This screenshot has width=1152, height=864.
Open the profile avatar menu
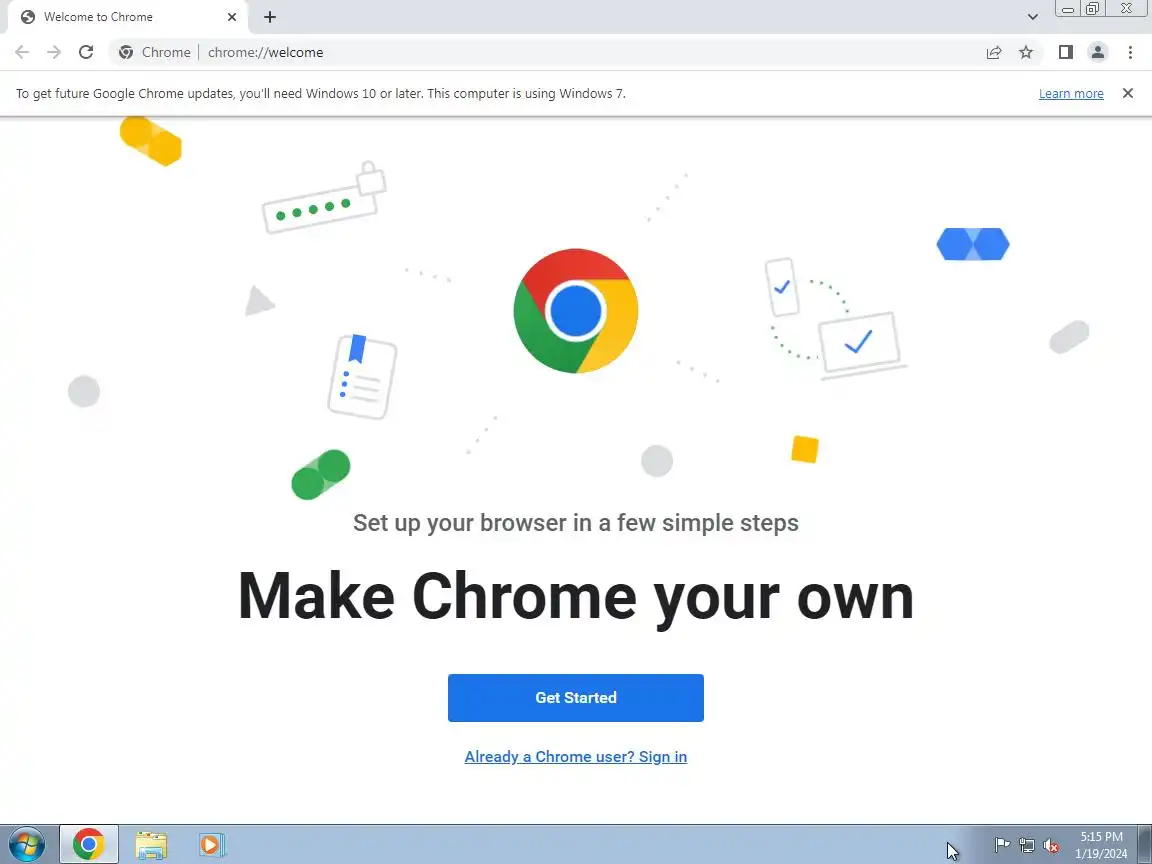(1098, 52)
